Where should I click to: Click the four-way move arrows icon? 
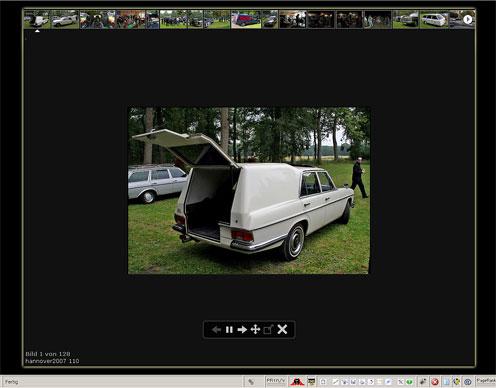(x=255, y=330)
